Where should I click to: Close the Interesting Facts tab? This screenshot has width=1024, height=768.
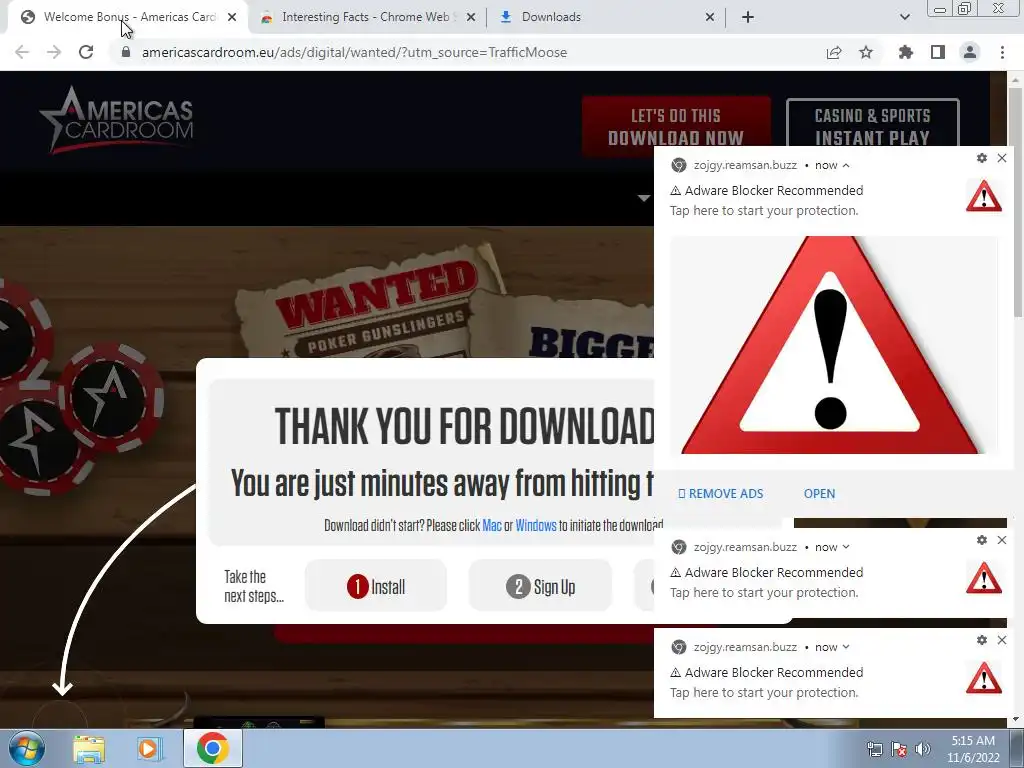(471, 17)
